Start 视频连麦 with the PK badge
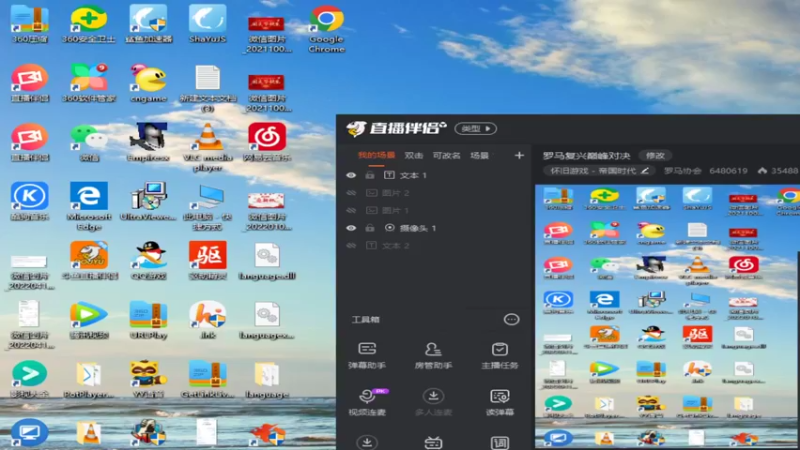Image resolution: width=800 pixels, height=450 pixels. pos(367,402)
